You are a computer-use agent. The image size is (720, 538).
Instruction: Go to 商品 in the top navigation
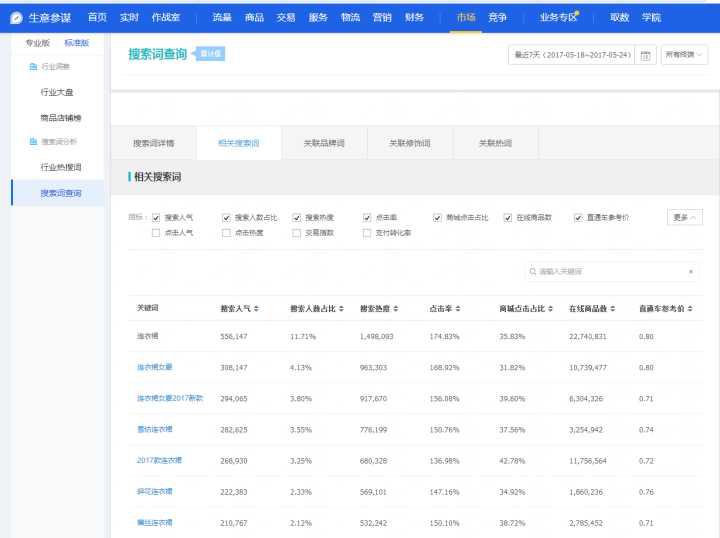(x=254, y=17)
